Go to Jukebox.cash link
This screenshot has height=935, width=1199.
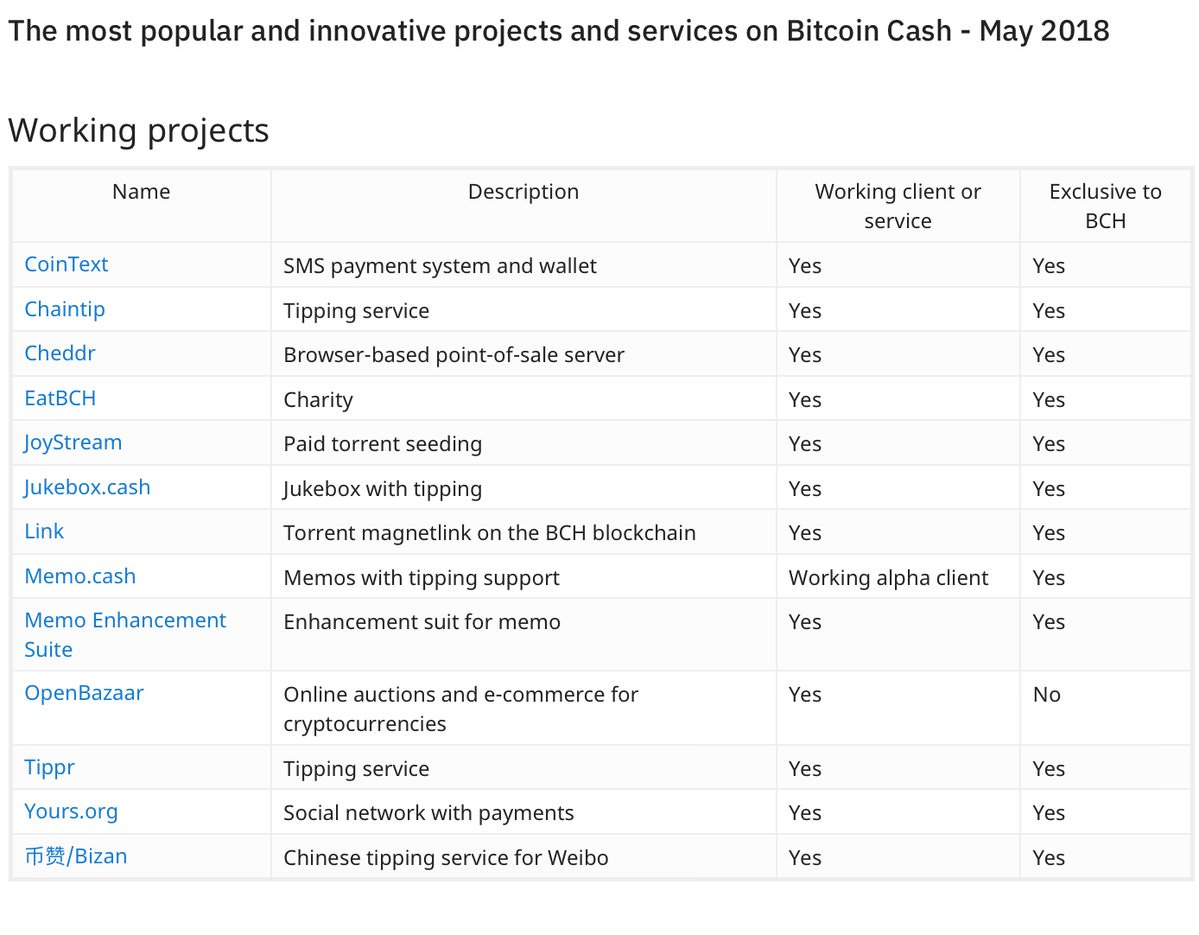[x=87, y=487]
